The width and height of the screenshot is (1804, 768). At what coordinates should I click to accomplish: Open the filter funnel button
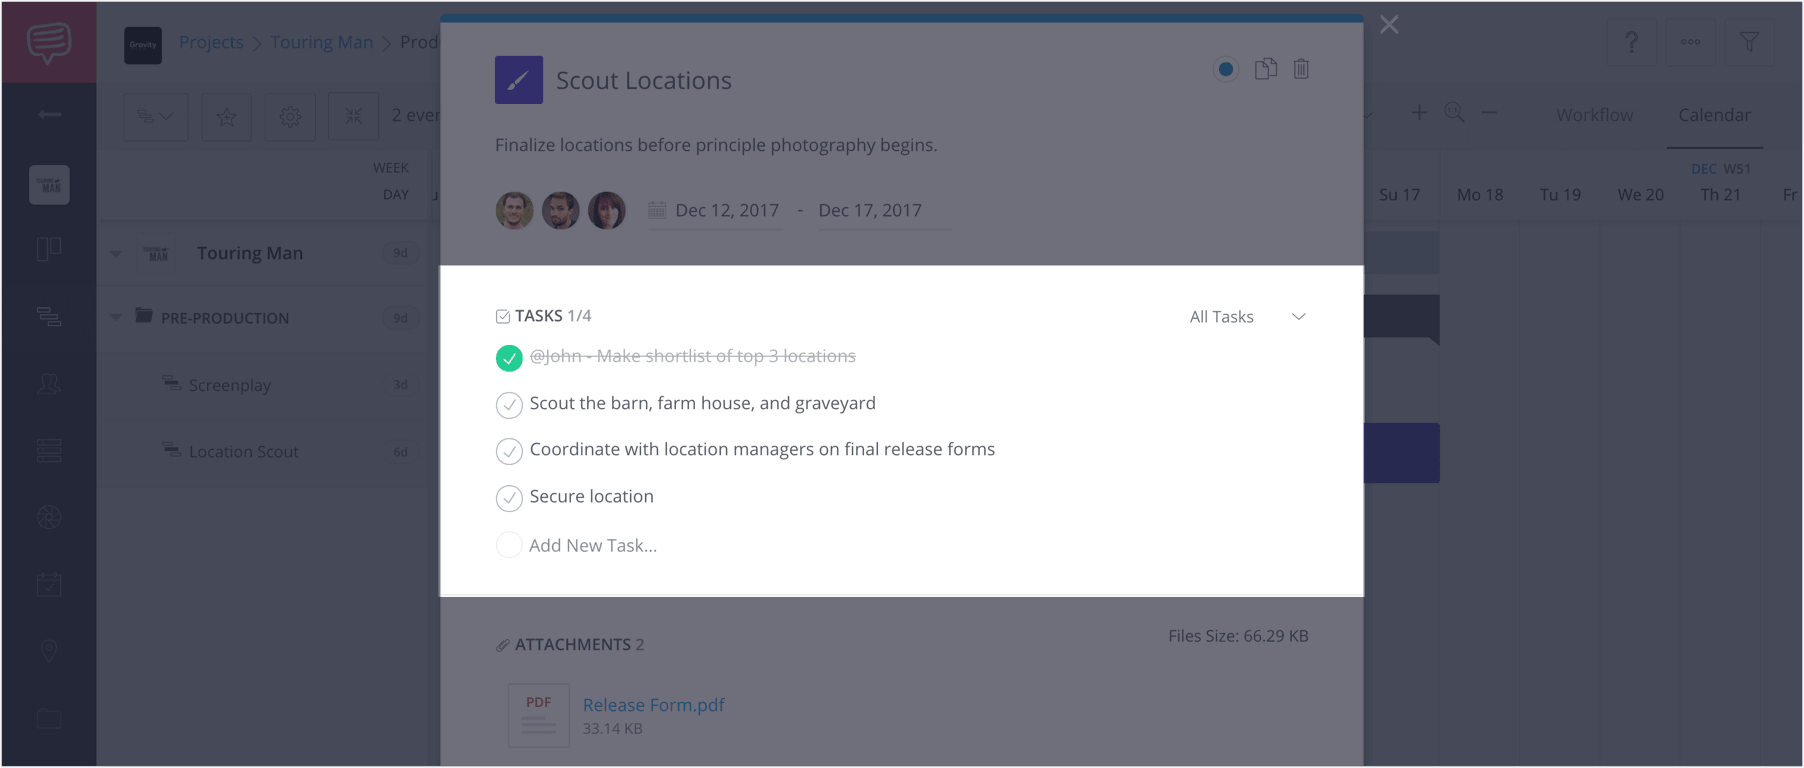click(1750, 42)
